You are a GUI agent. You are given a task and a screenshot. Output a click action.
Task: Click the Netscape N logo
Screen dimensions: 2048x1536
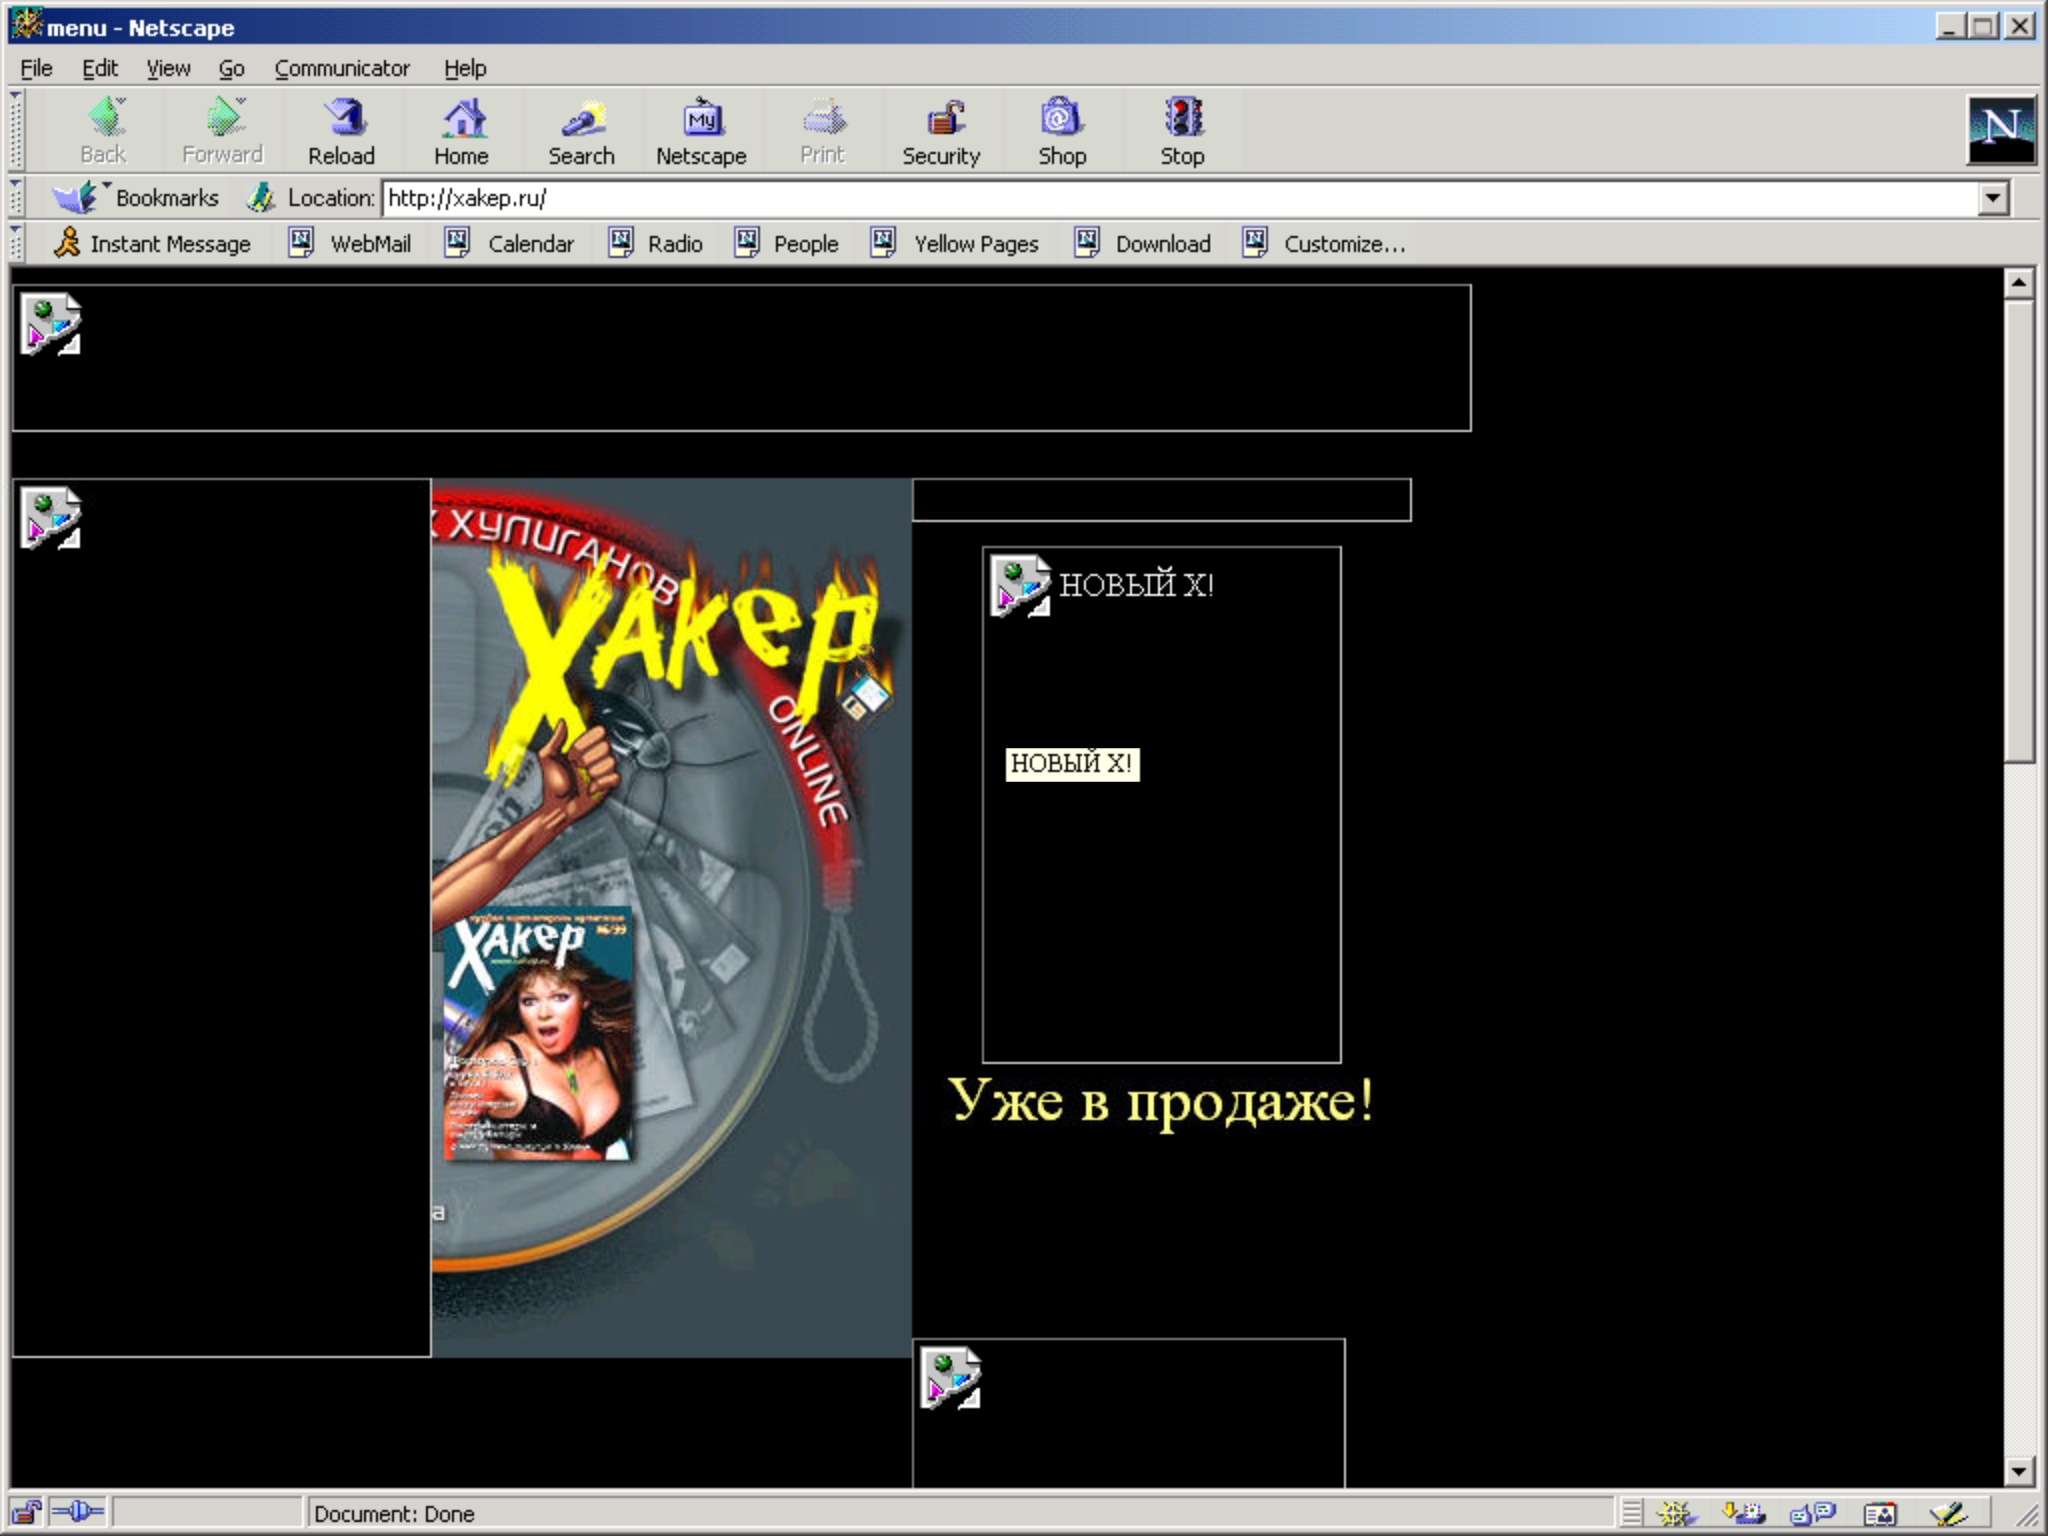coord(2000,129)
